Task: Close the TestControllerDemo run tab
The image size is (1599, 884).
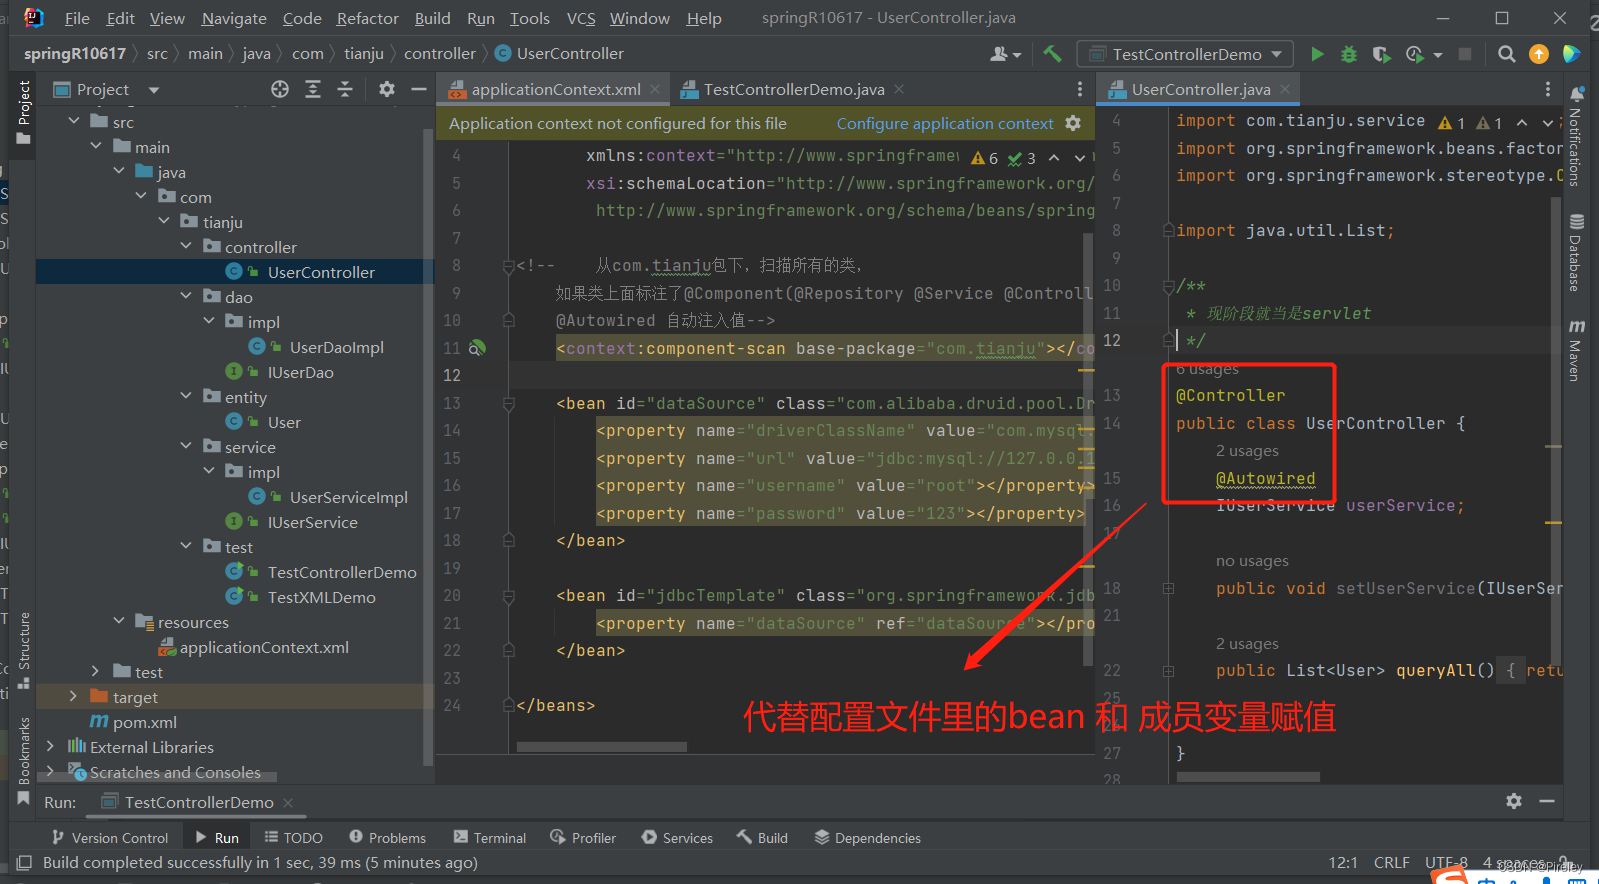Action: tap(288, 802)
